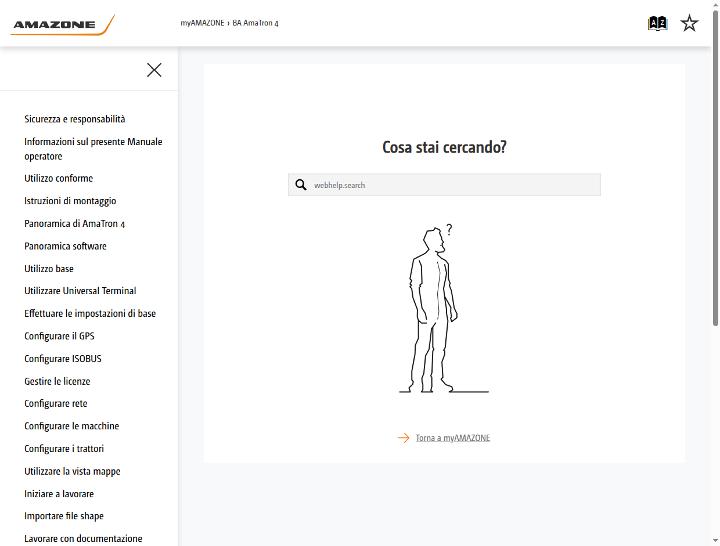
Task: Close the sidebar navigation with the X
Action: pos(154,70)
